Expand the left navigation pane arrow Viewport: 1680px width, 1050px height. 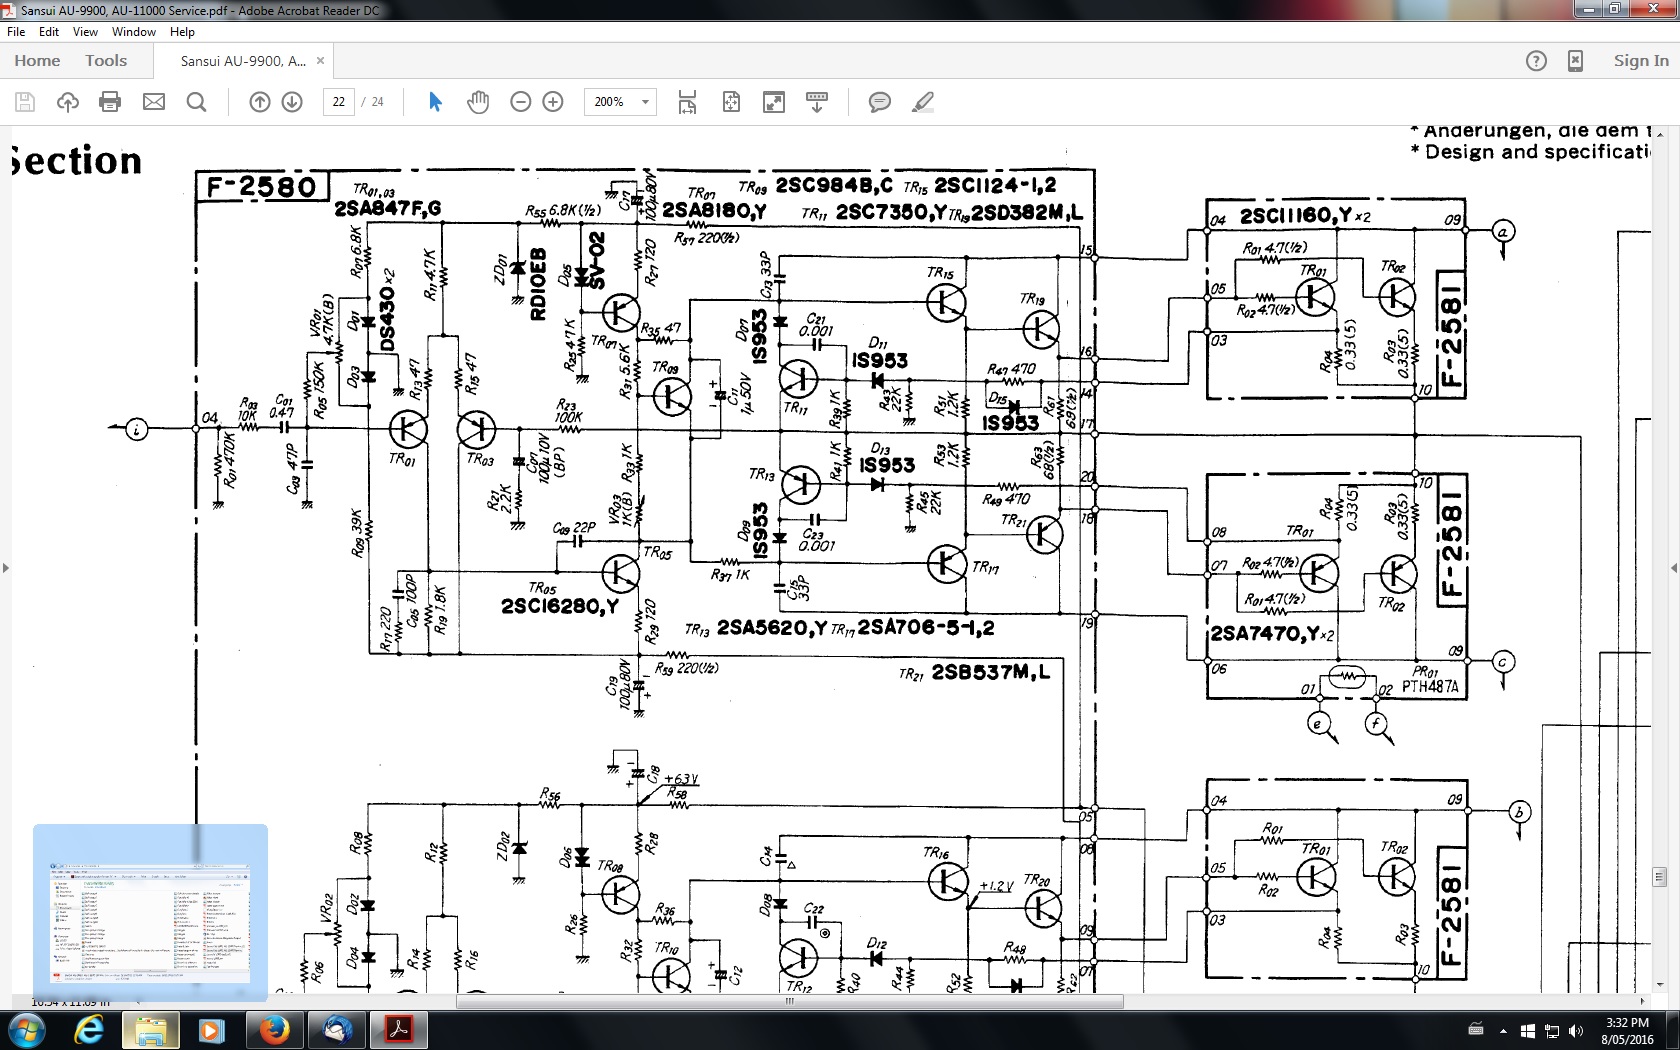[6, 568]
